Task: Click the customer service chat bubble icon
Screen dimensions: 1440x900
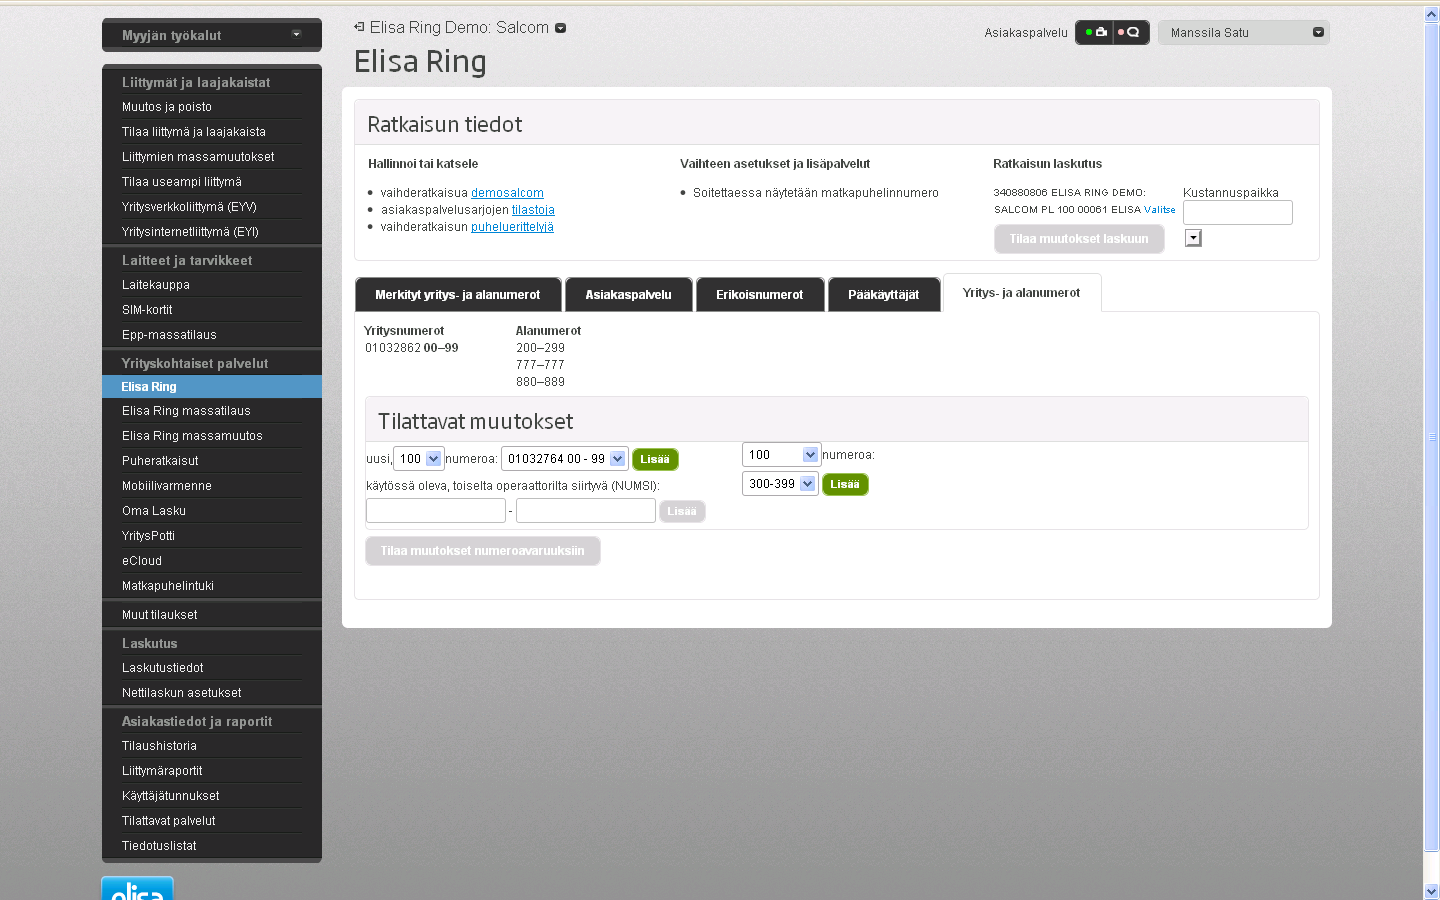Action: coord(1130,33)
